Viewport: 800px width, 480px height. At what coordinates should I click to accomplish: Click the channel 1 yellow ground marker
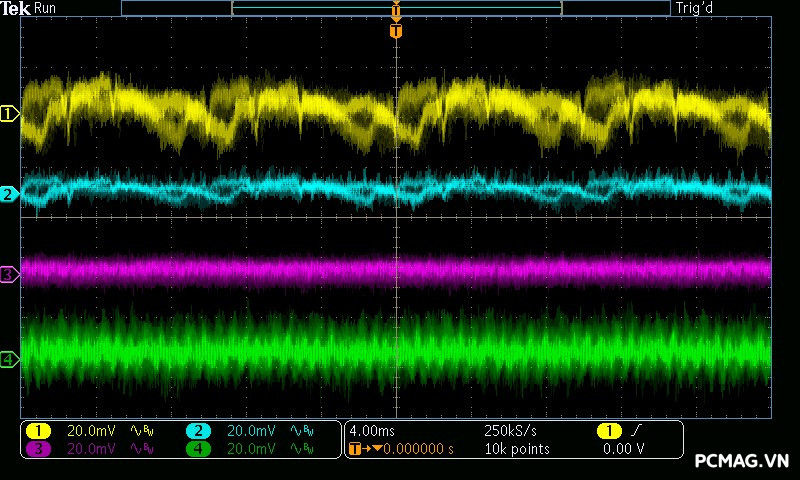click(x=10, y=114)
